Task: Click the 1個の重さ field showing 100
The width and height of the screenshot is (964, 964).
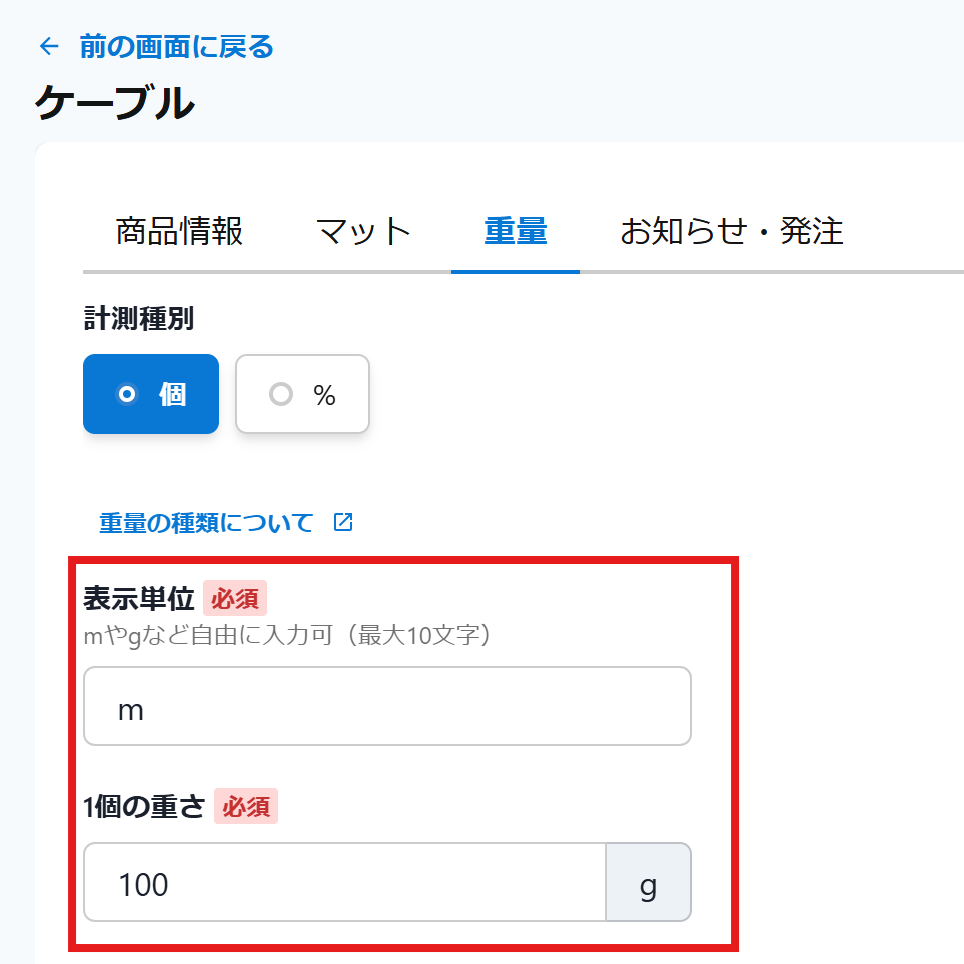Action: coord(345,882)
